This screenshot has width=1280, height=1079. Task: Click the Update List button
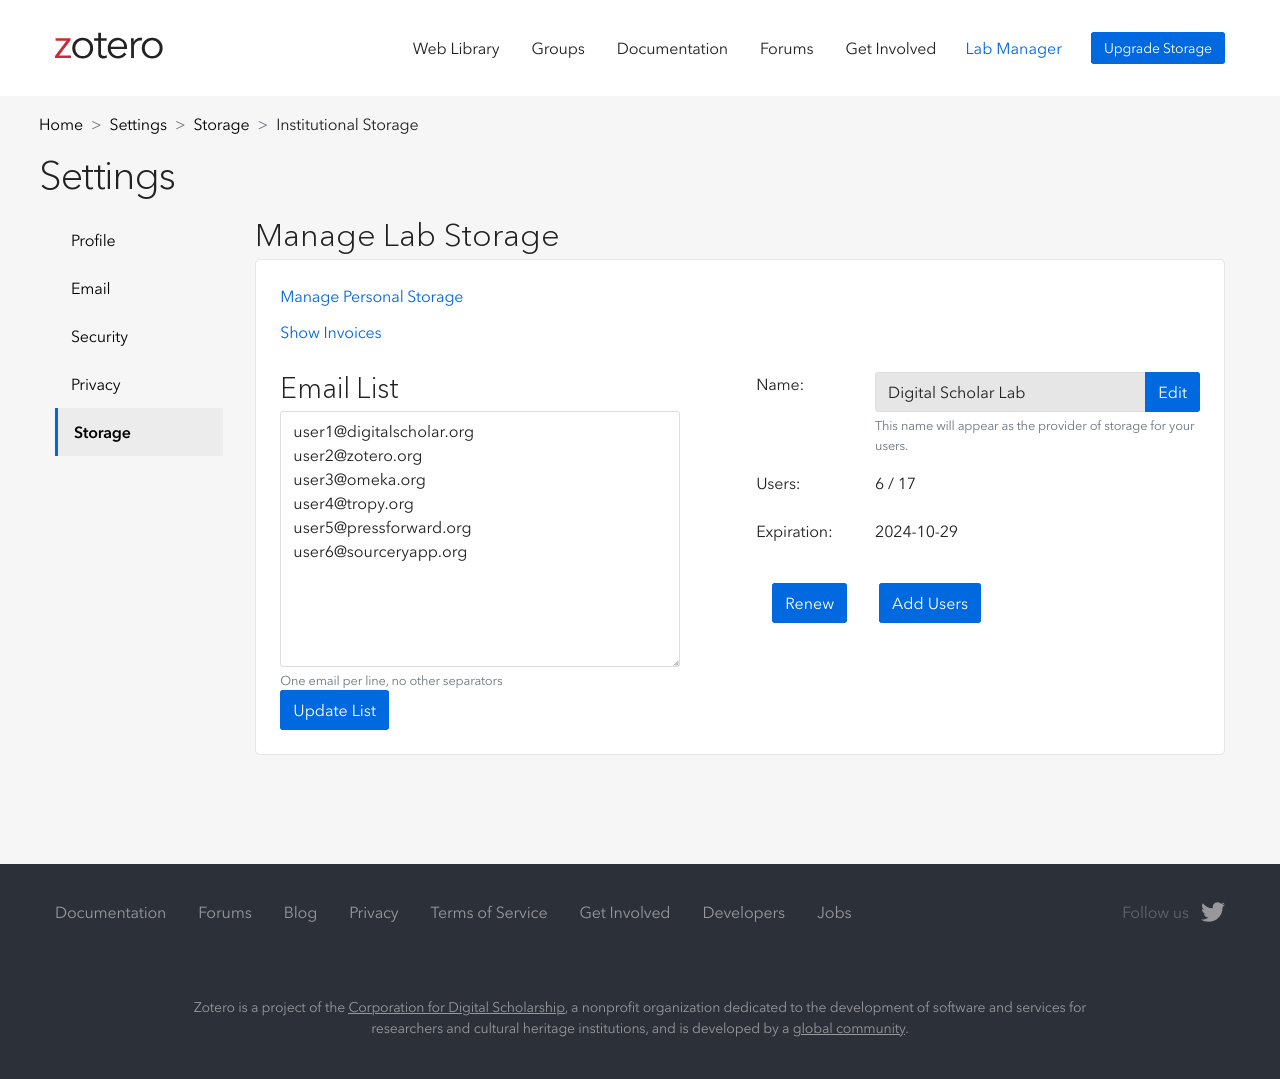(334, 710)
